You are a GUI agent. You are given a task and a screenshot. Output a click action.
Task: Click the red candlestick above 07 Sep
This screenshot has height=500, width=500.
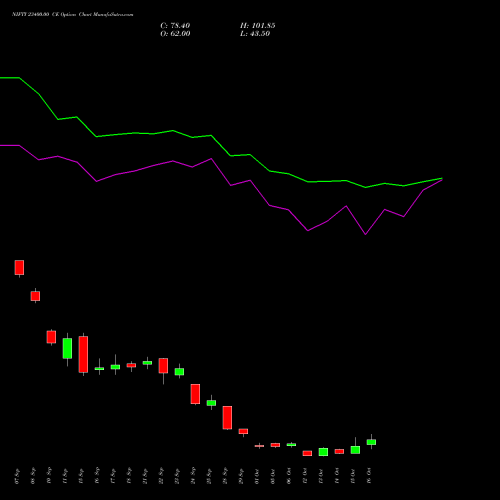coord(19,268)
